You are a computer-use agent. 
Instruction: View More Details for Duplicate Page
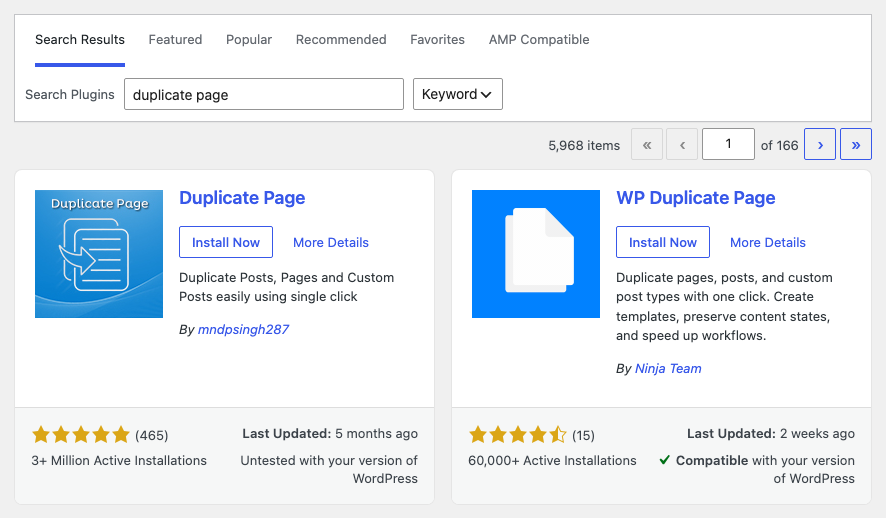(x=331, y=242)
